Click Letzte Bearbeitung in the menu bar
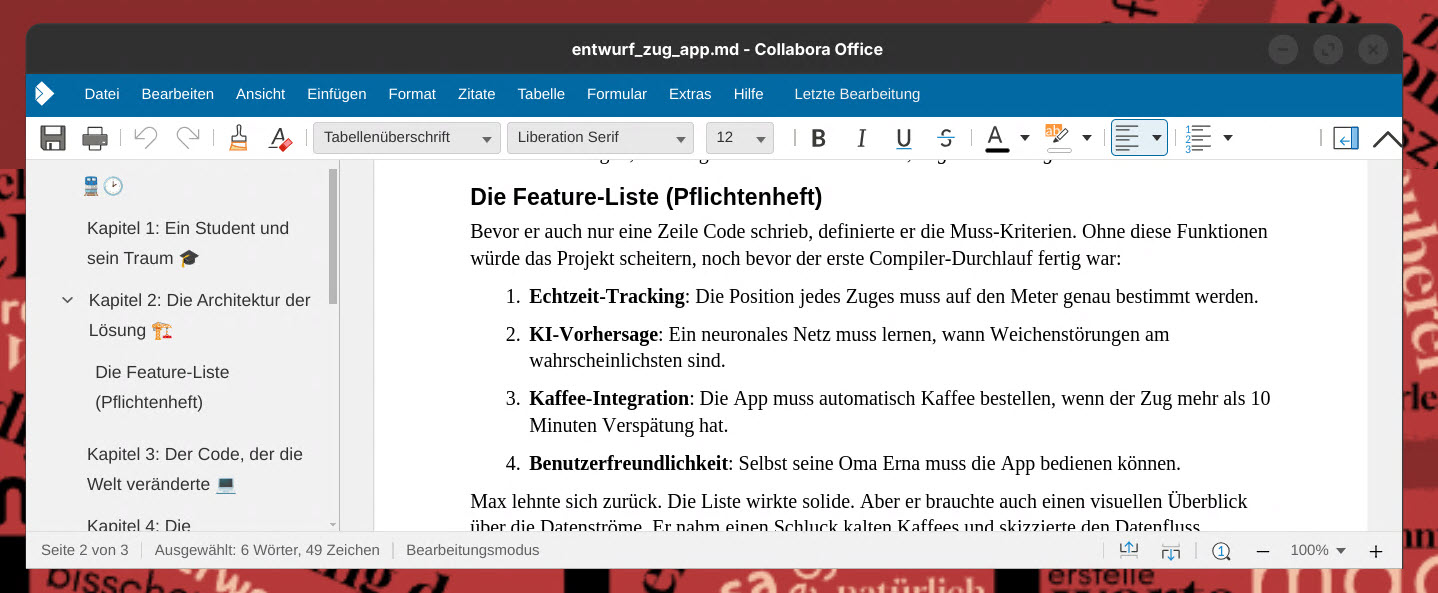This screenshot has width=1438, height=593. (856, 94)
